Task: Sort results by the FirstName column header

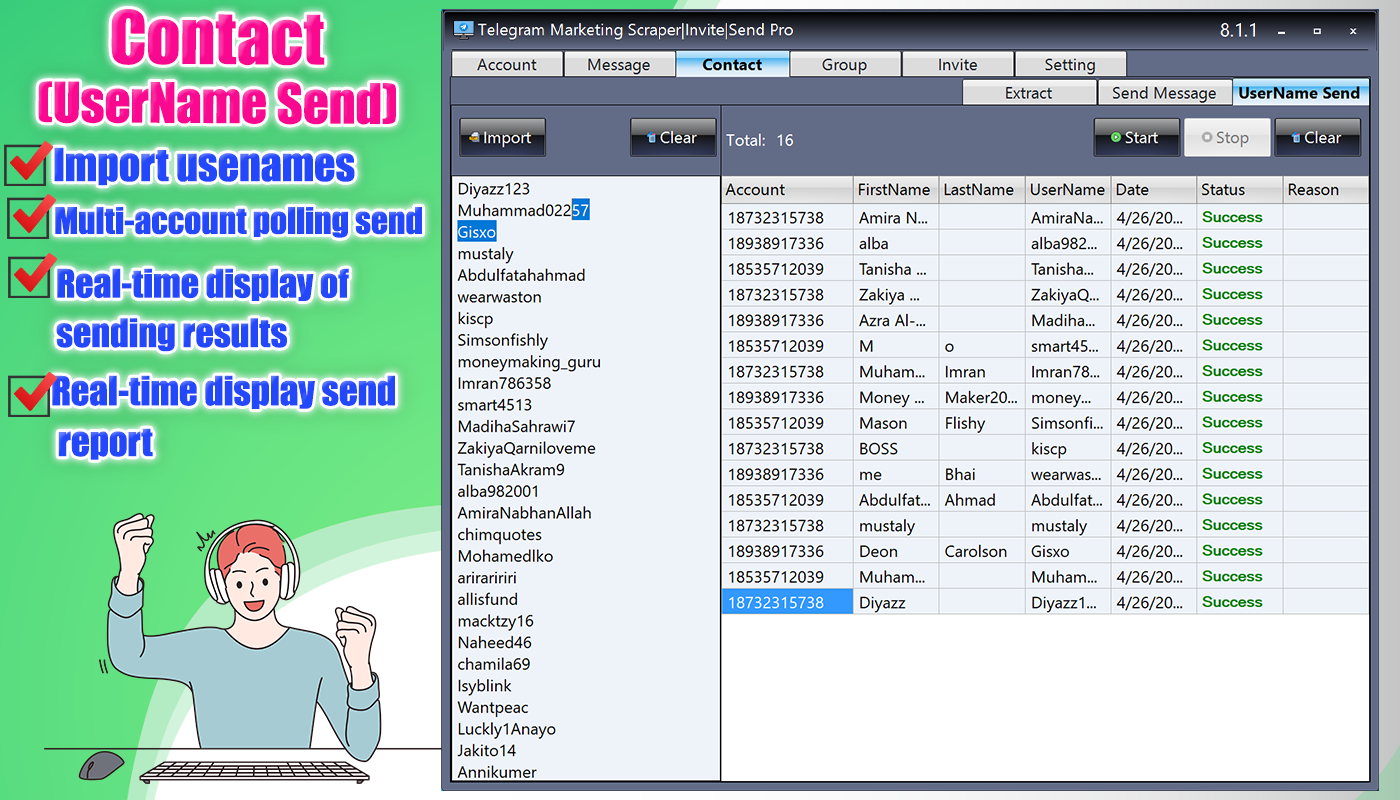Action: click(894, 189)
